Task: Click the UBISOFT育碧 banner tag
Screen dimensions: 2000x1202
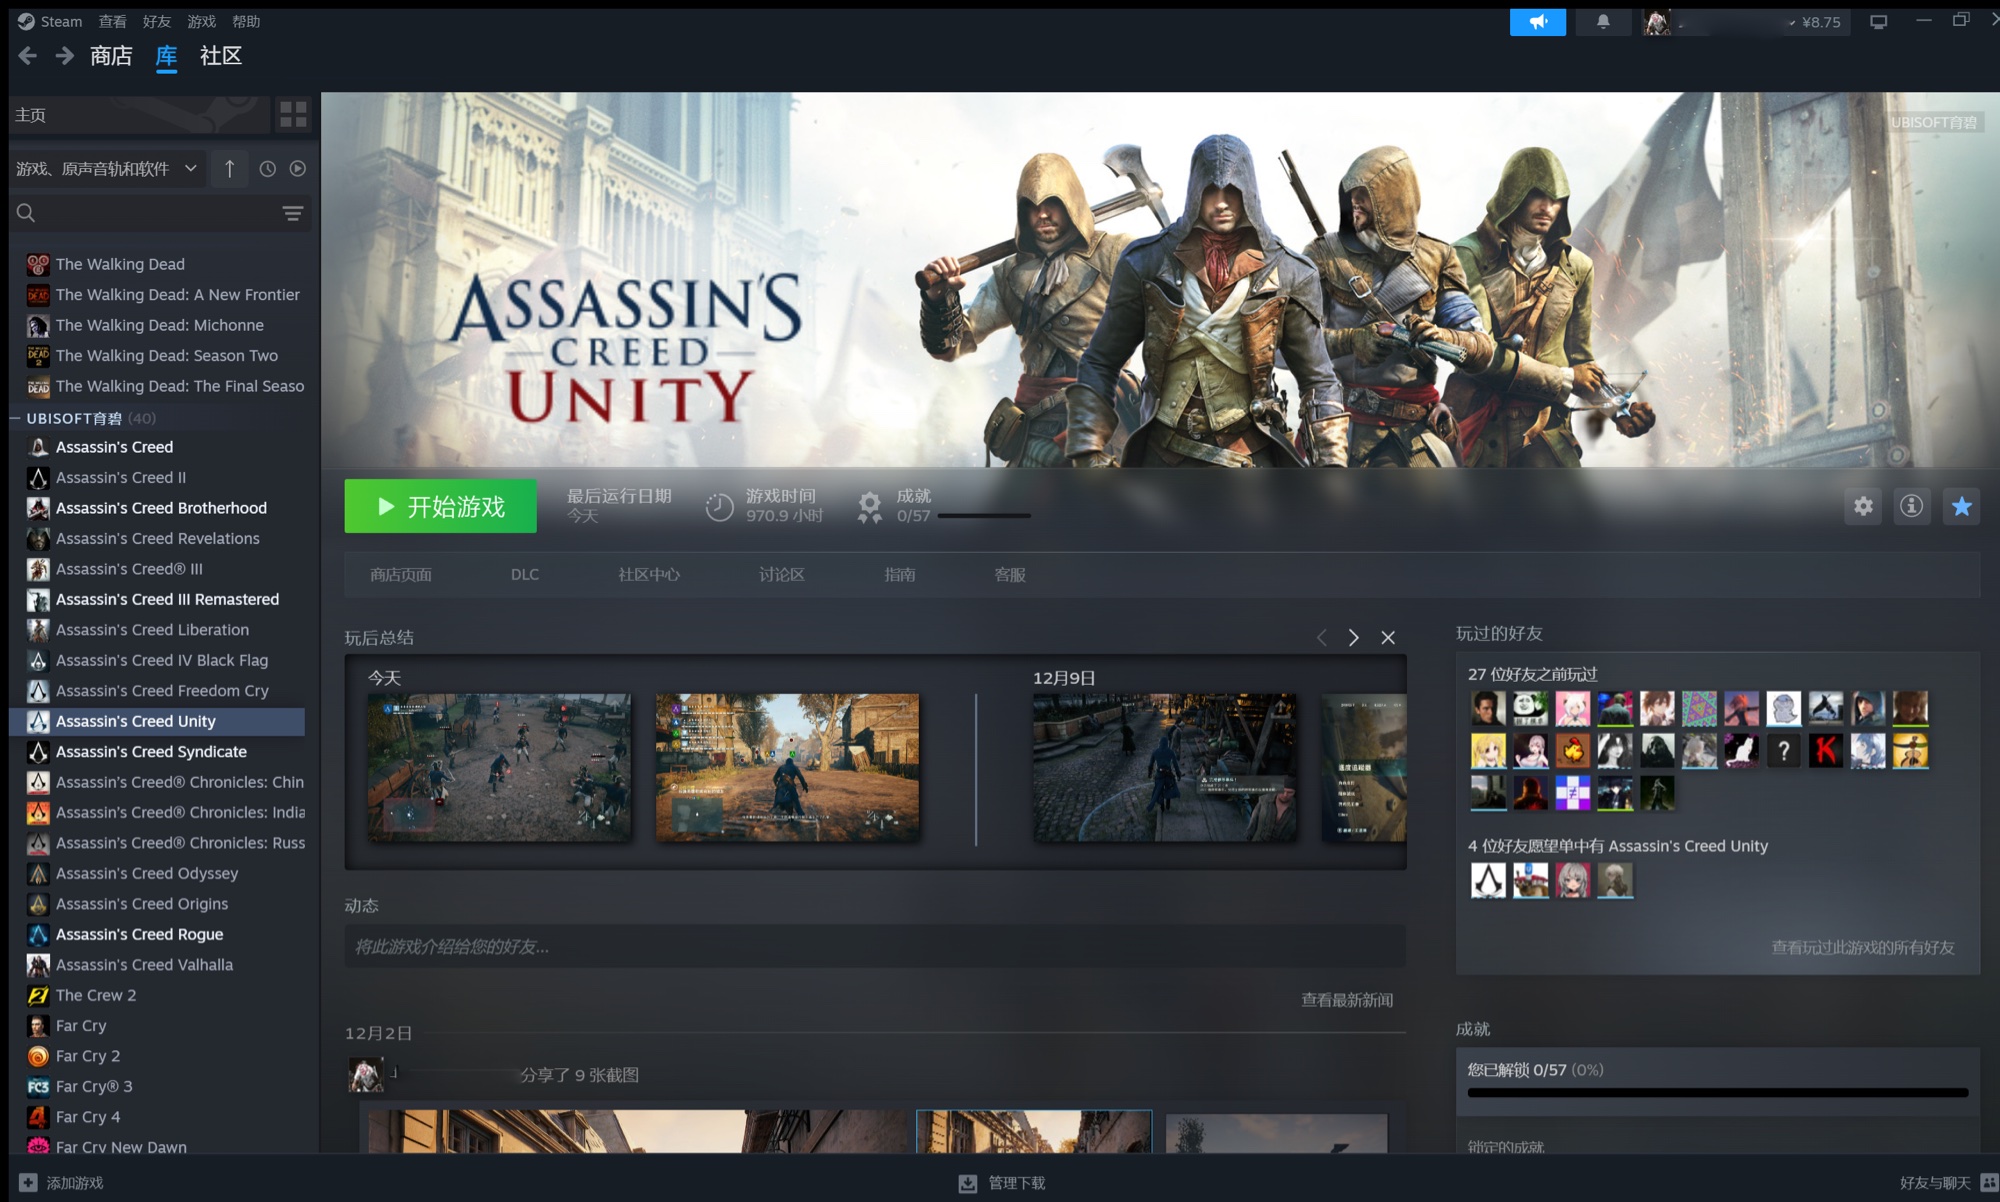Action: click(x=1934, y=122)
